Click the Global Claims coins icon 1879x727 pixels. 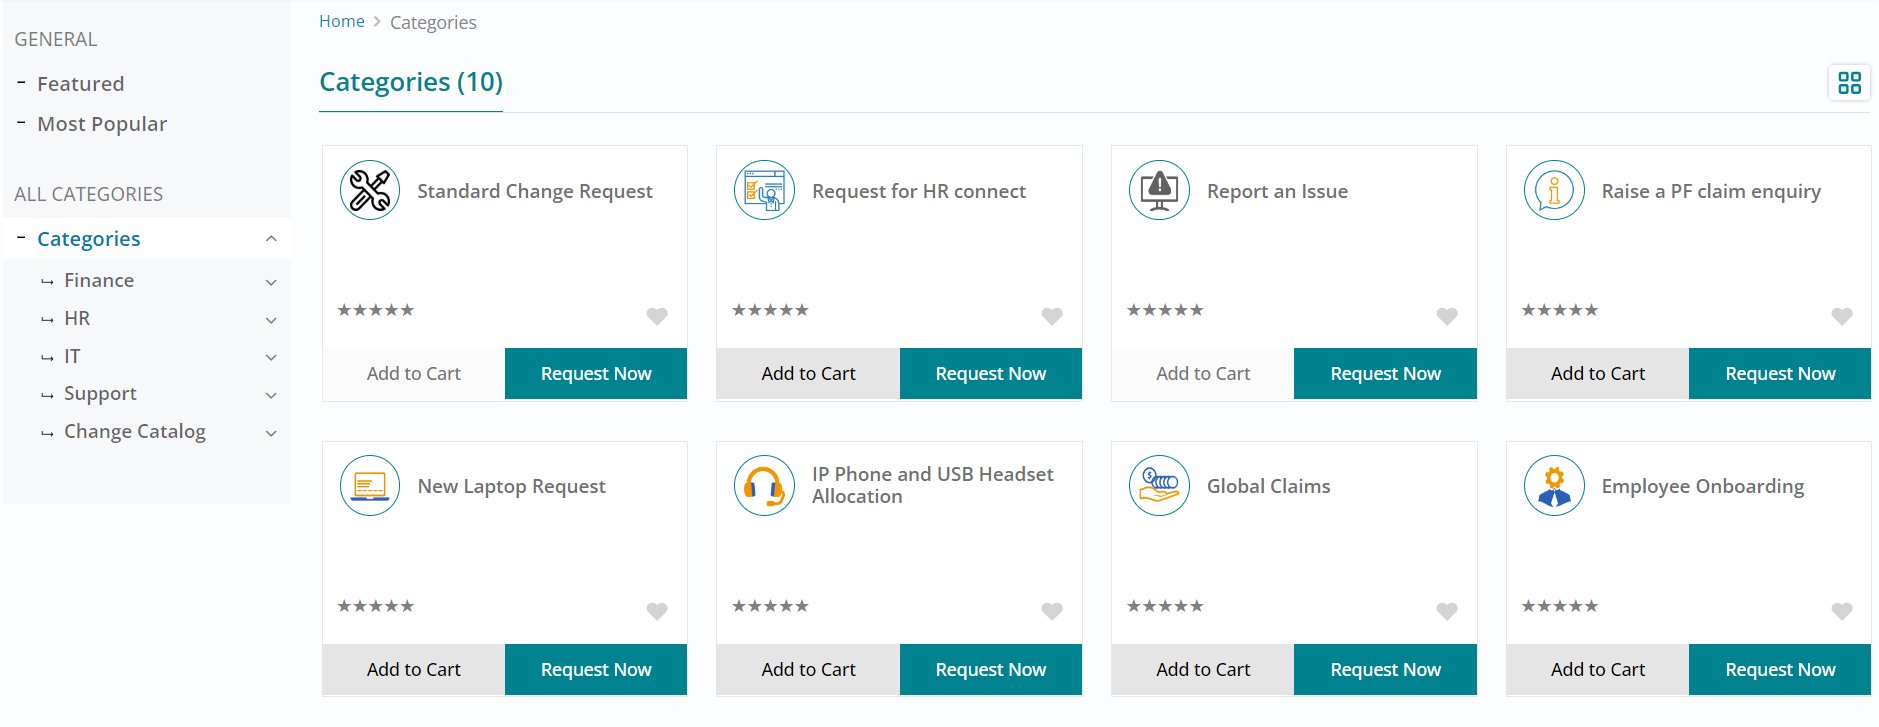1159,486
